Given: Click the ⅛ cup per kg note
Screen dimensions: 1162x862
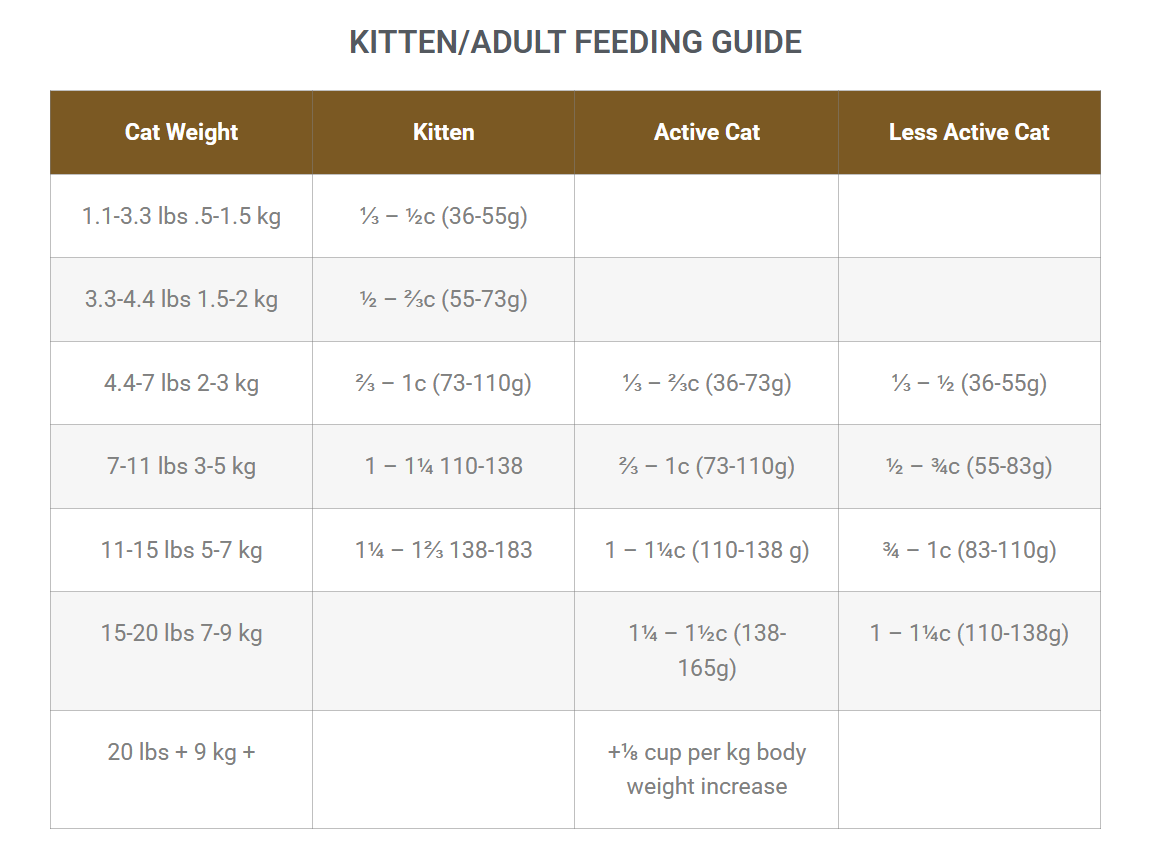Looking at the screenshot, I should coord(706,769).
